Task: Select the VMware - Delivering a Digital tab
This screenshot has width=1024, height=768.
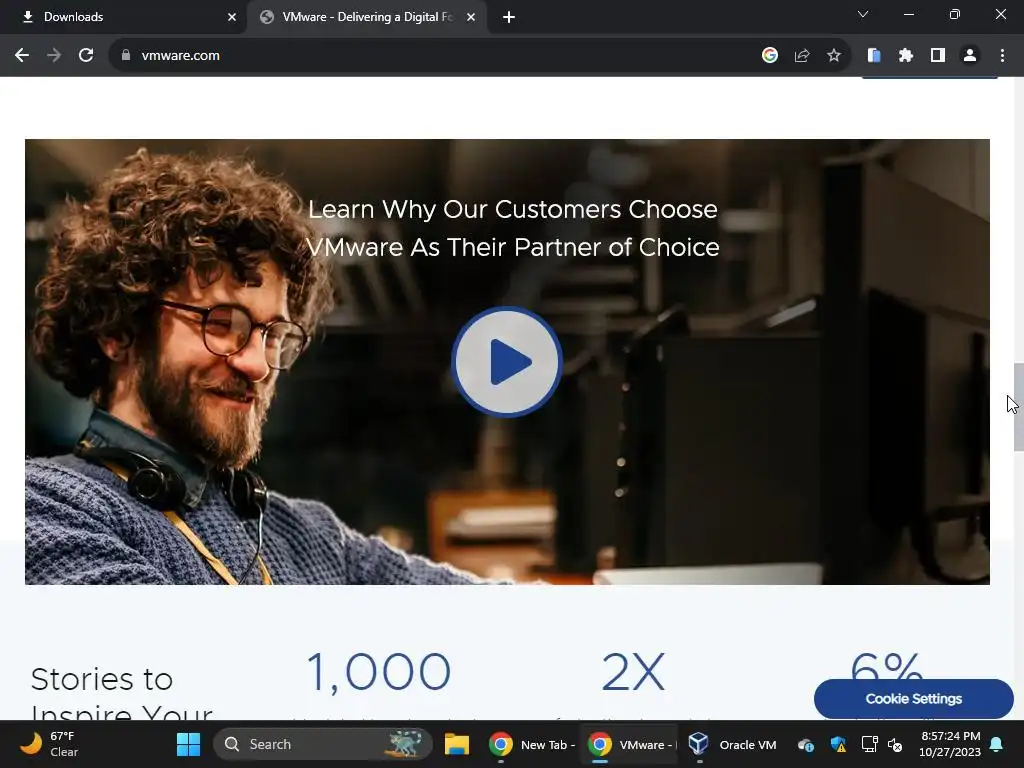Action: click(x=367, y=17)
